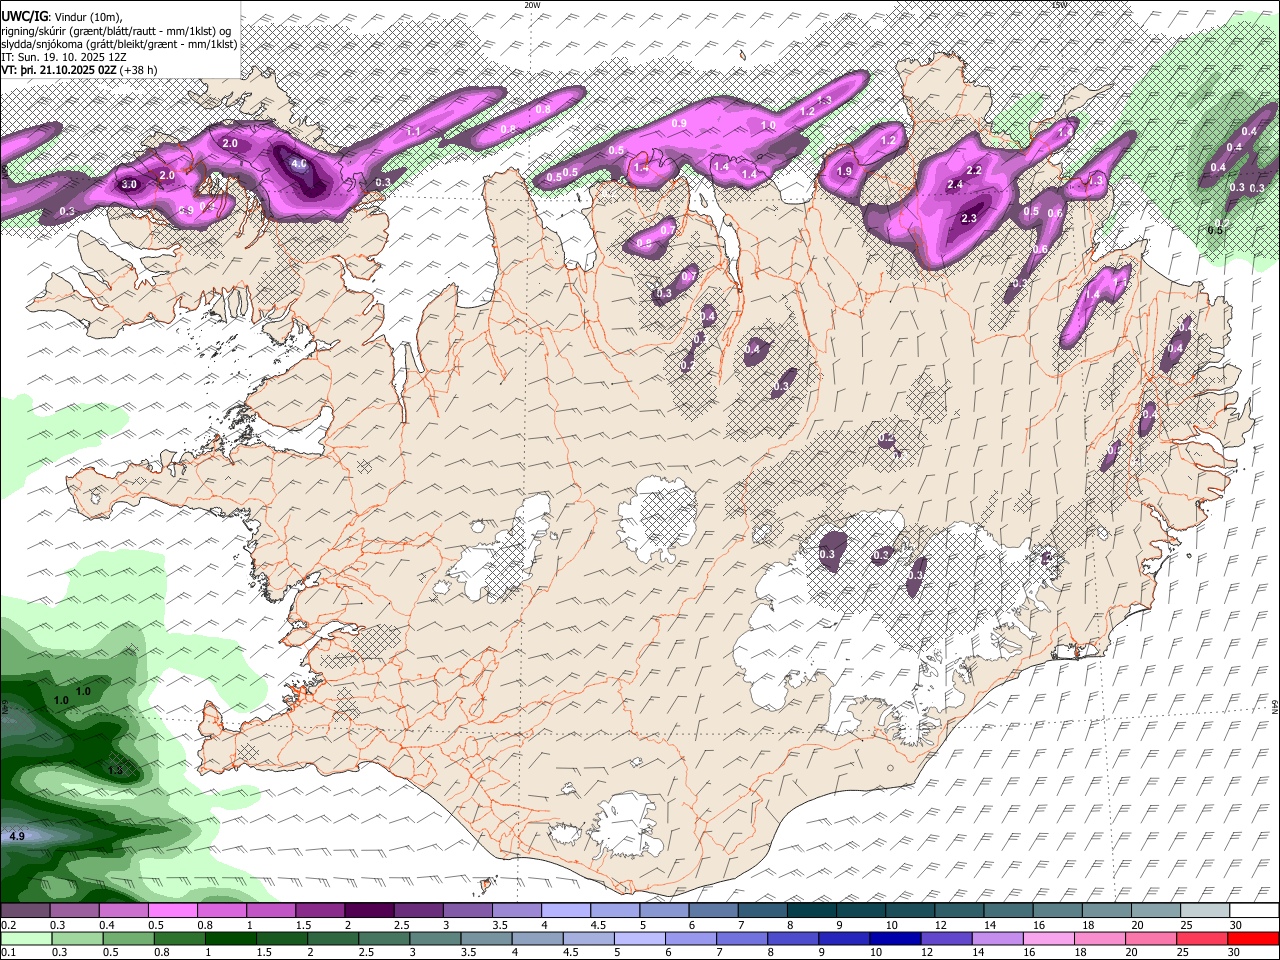Pick bright pink 0.5–0.8 swatch in upper scale
The width and height of the screenshot is (1280, 960).
172,911
